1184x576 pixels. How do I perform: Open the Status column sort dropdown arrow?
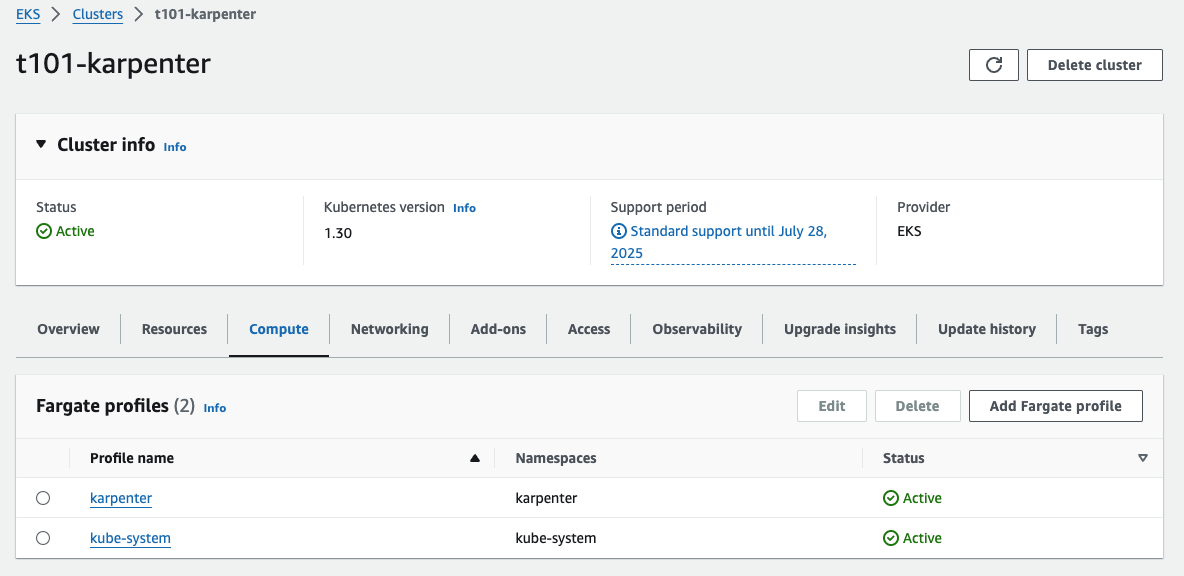[x=1143, y=458]
